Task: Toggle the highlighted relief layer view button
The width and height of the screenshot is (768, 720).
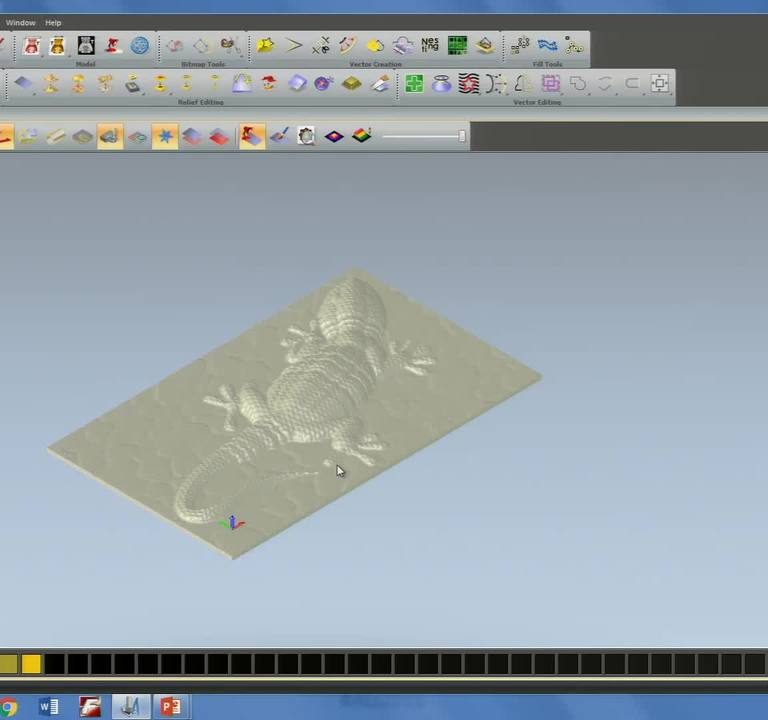Action: point(110,136)
